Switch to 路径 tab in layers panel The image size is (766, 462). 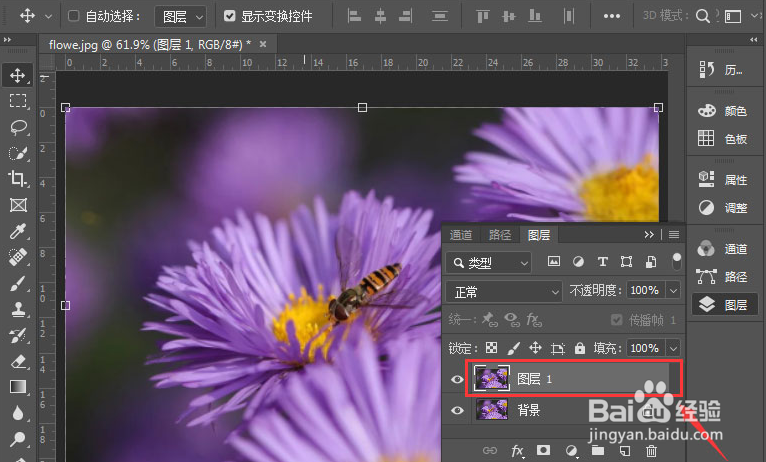point(500,235)
